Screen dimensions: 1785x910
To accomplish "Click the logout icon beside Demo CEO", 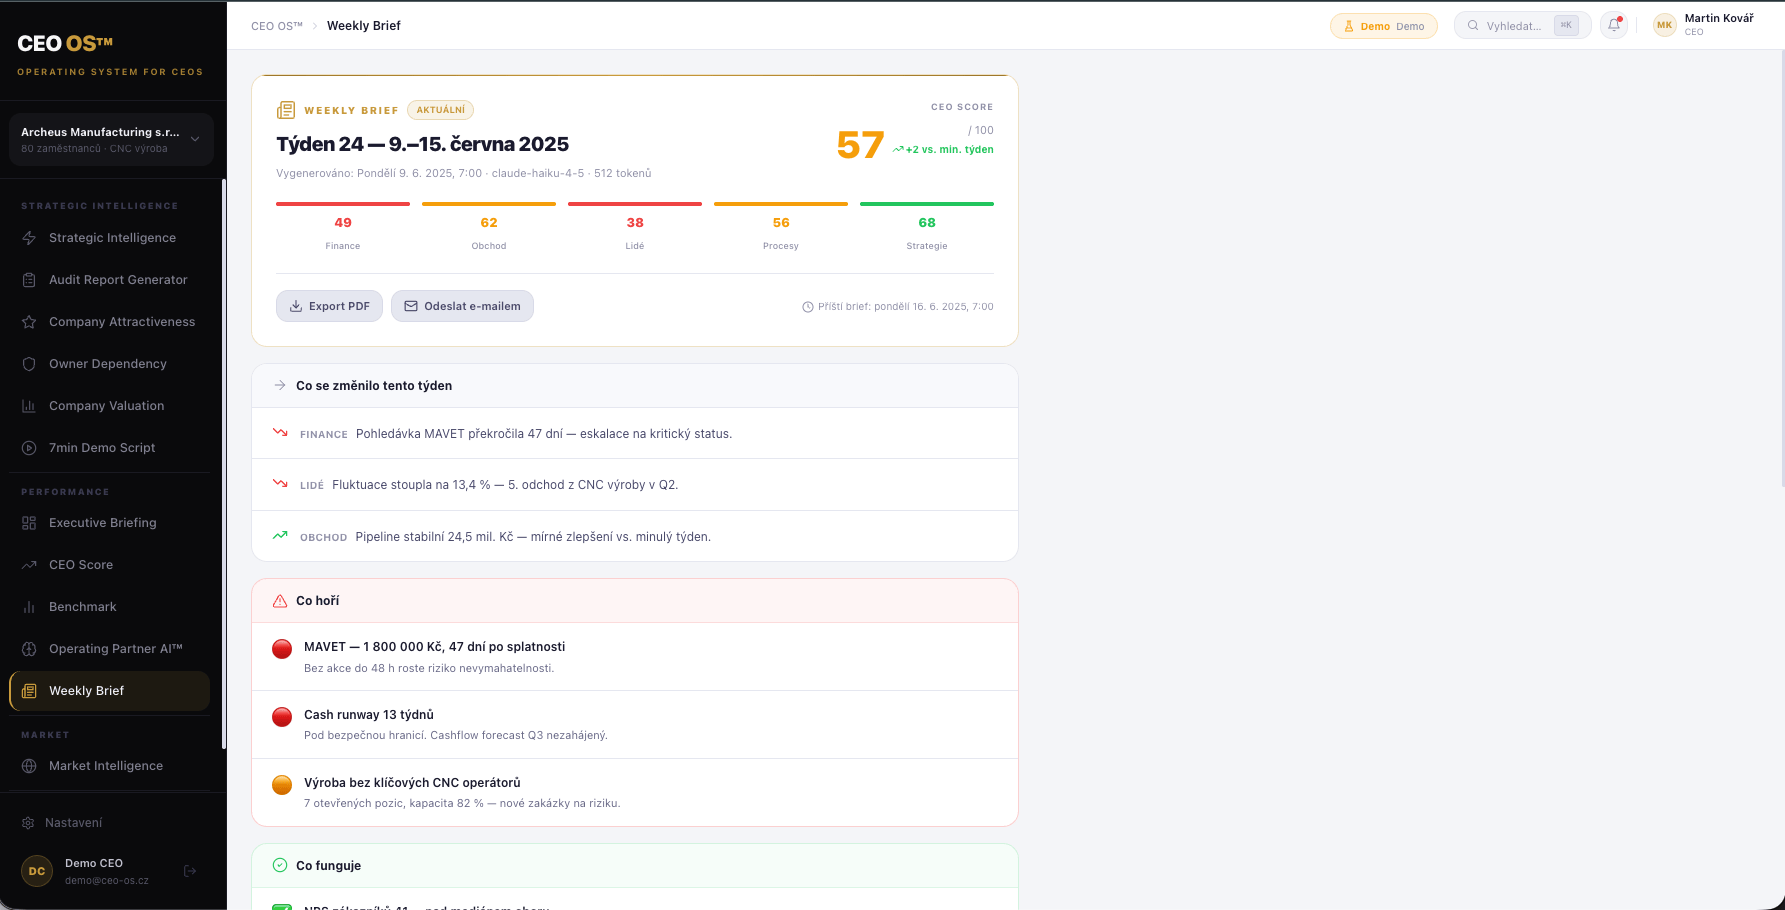I will pos(190,871).
